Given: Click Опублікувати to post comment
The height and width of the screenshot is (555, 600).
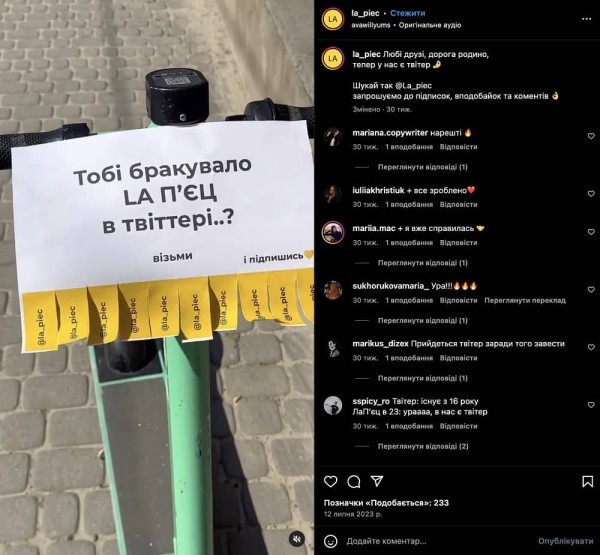Looking at the screenshot, I should pyautogui.click(x=566, y=541).
